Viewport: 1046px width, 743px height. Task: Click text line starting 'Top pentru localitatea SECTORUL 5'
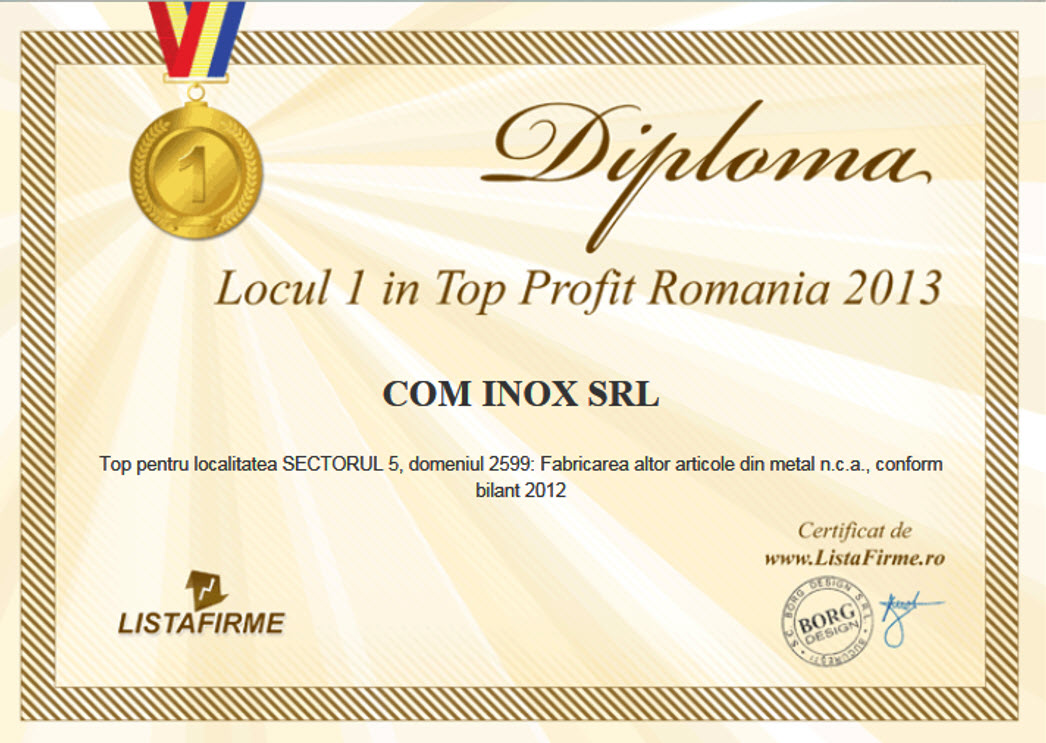[521, 464]
